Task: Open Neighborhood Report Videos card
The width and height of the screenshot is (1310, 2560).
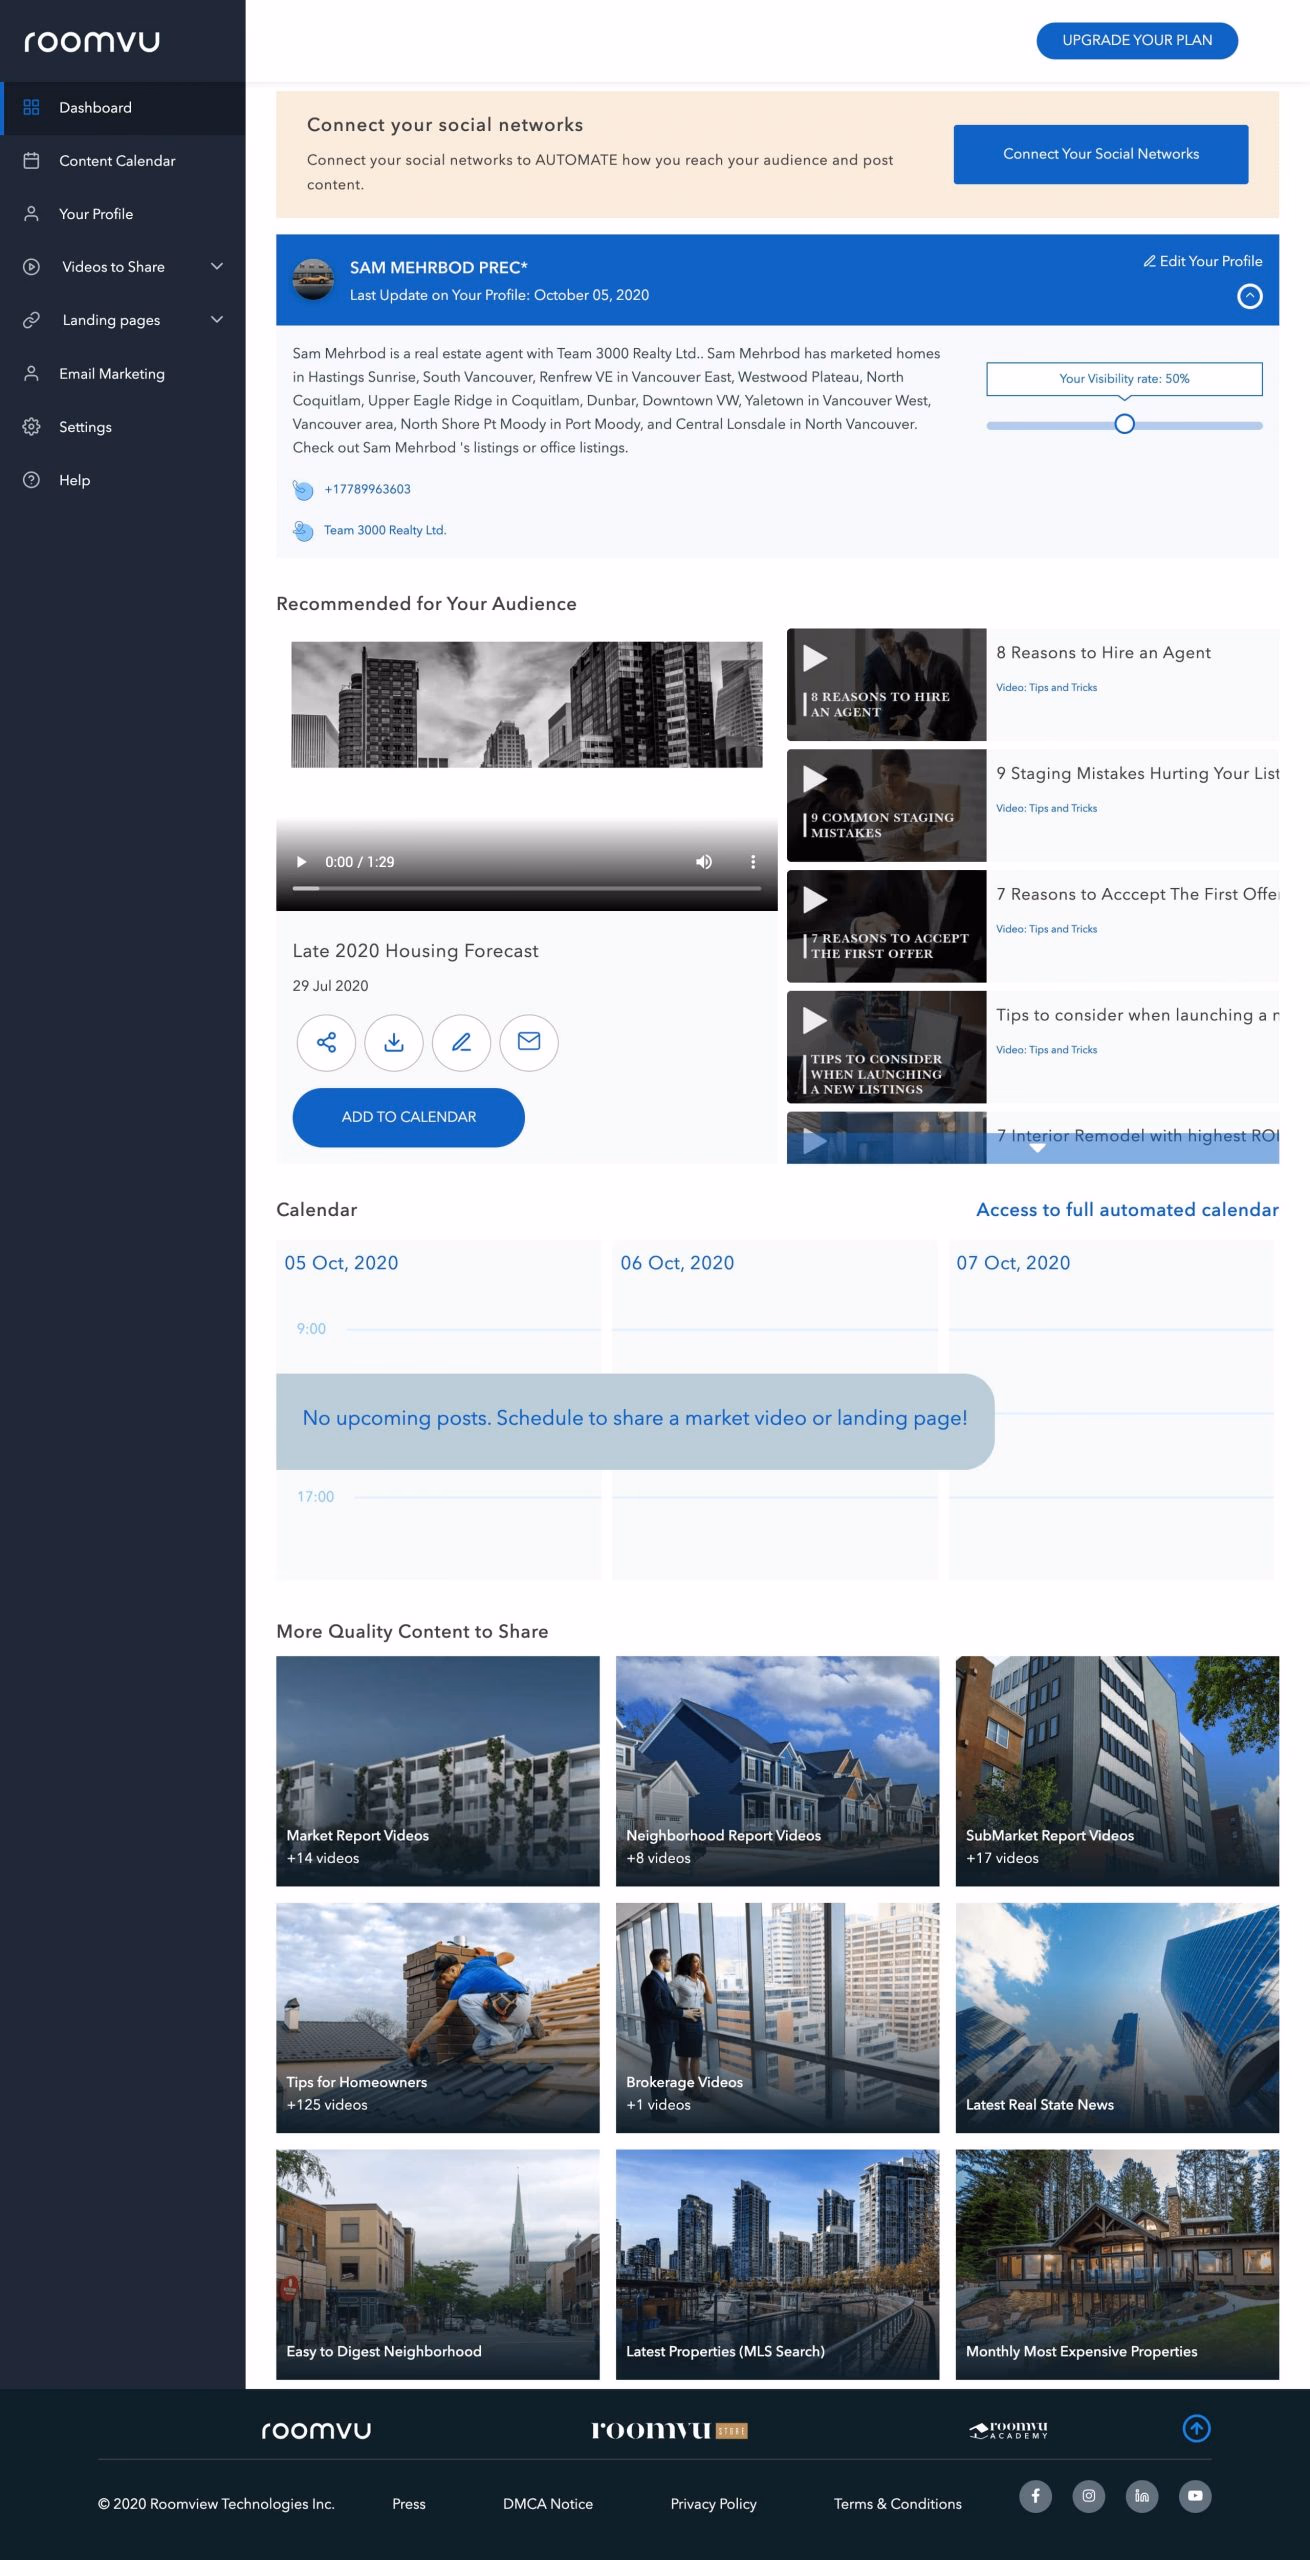Action: (x=777, y=1771)
